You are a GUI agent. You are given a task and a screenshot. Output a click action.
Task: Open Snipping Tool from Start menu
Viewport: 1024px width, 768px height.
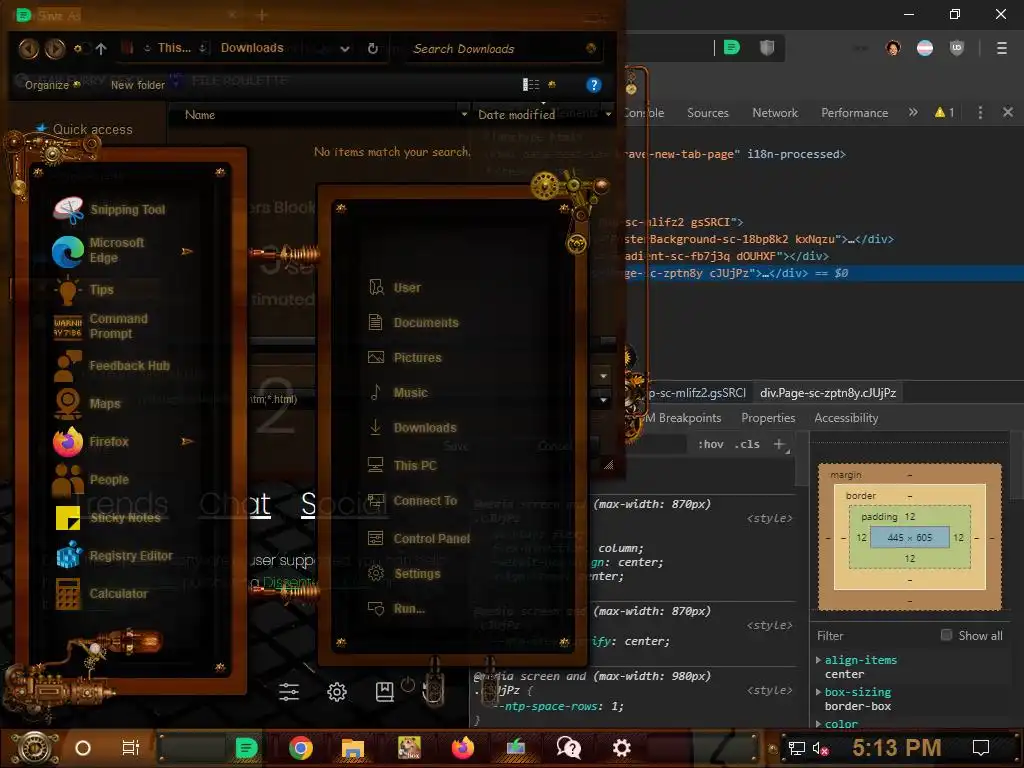pyautogui.click(x=111, y=210)
